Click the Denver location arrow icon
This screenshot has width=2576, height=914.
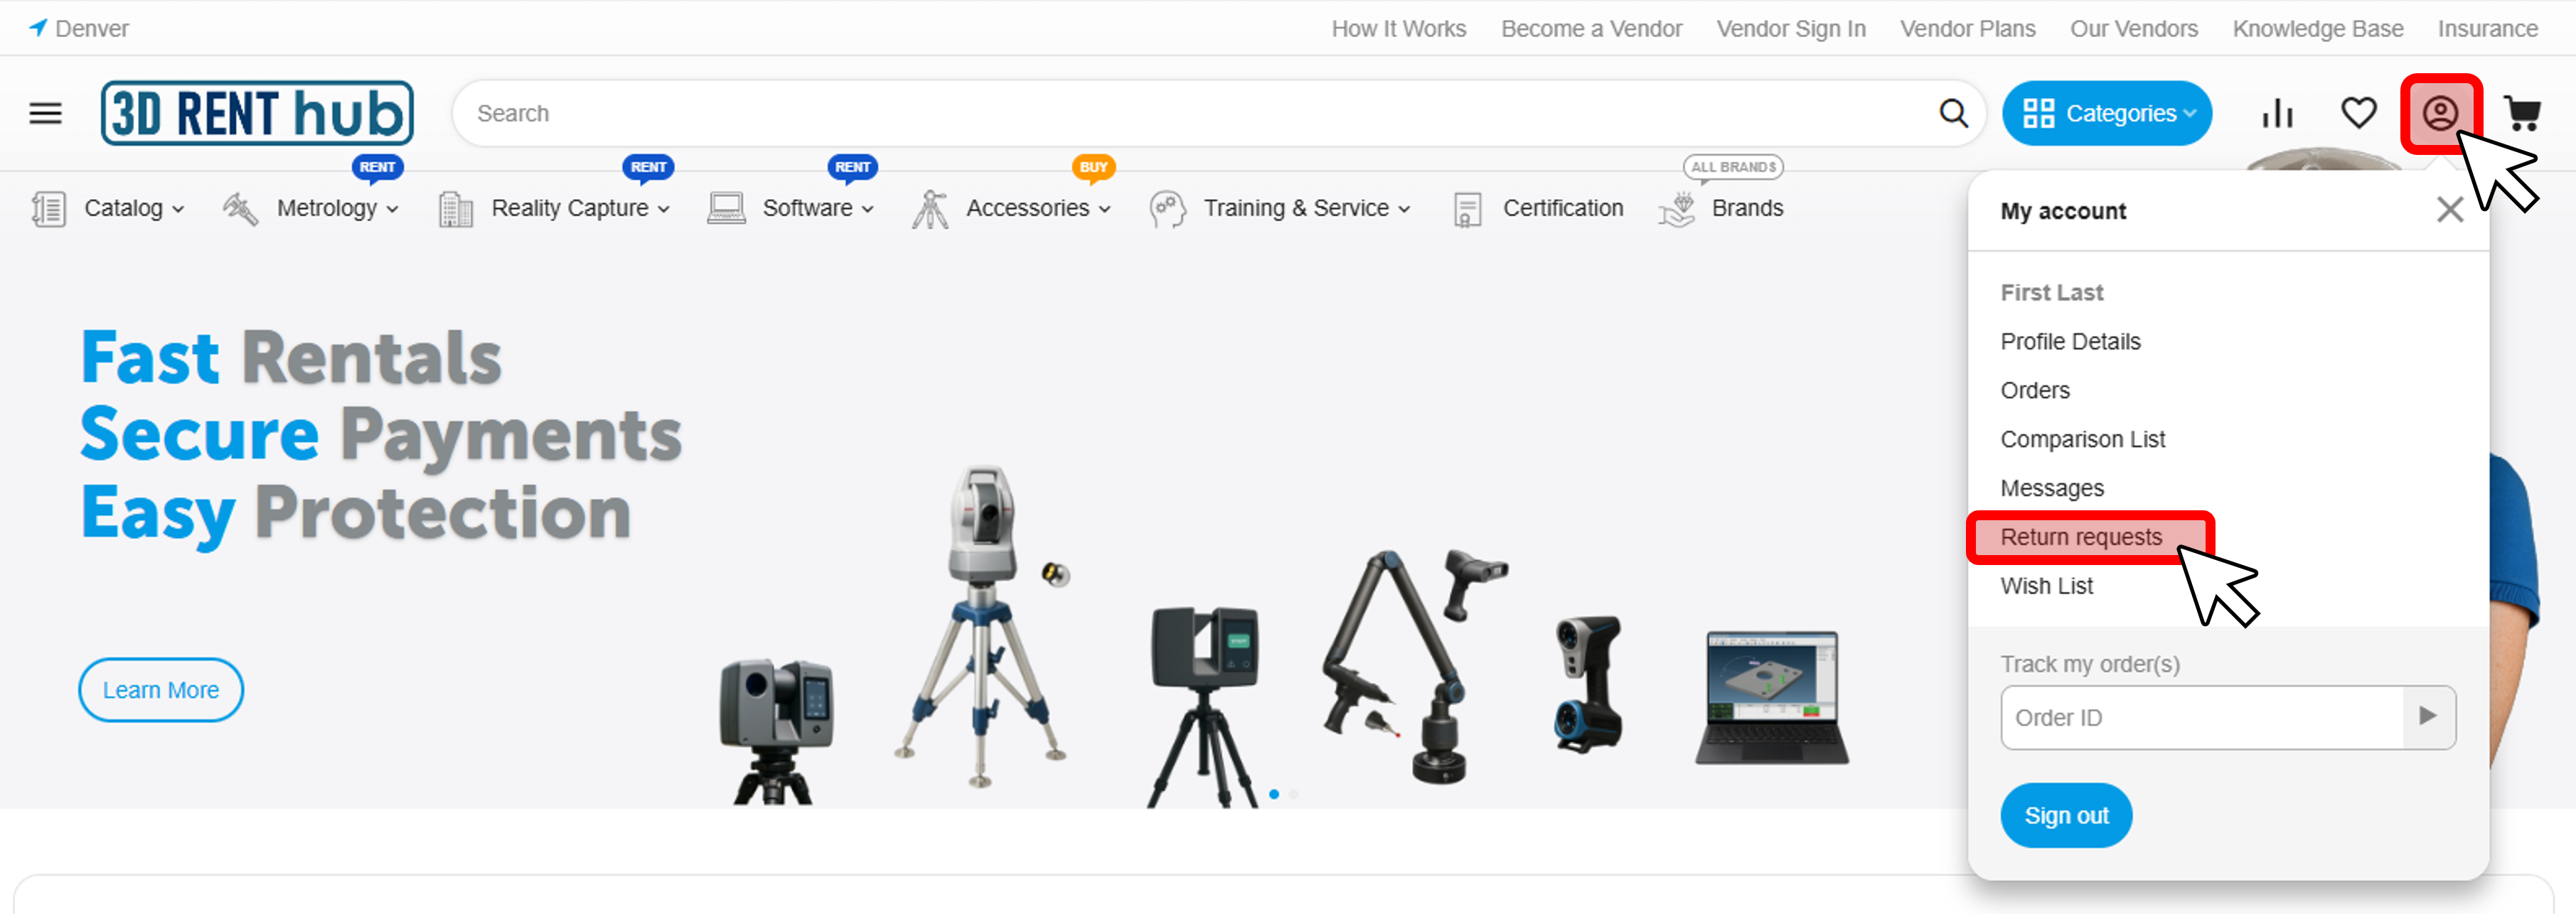(x=38, y=27)
